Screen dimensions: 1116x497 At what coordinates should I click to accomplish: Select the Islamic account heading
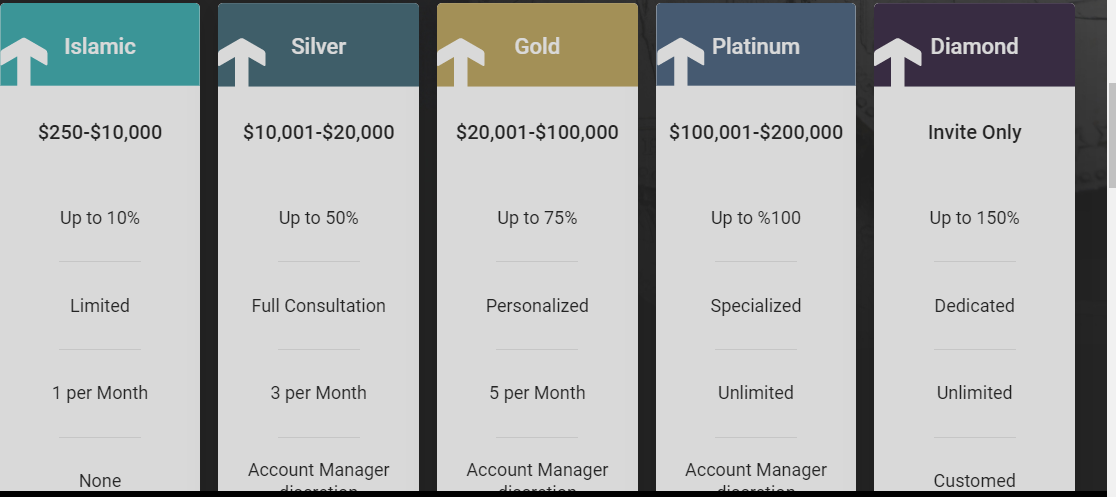pyautogui.click(x=100, y=46)
